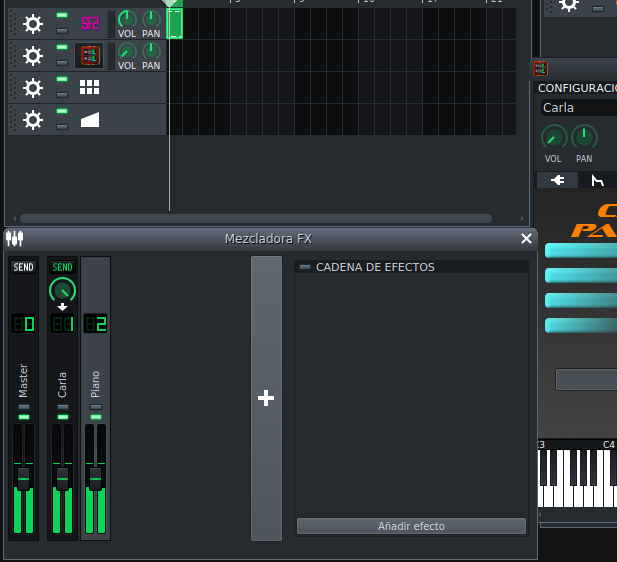
Task: Click the Piano channel volume fader handle
Action: point(96,479)
